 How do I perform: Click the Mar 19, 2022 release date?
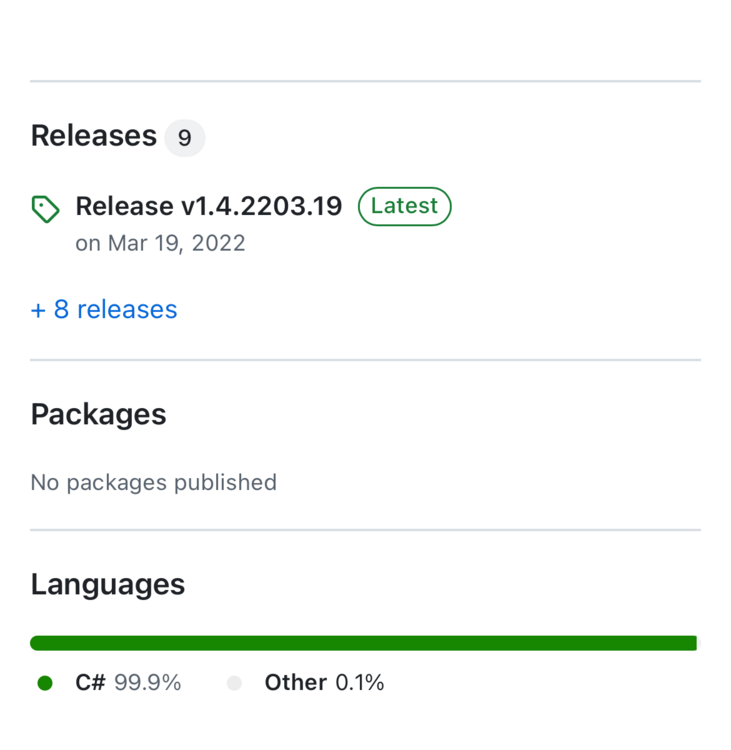point(160,243)
